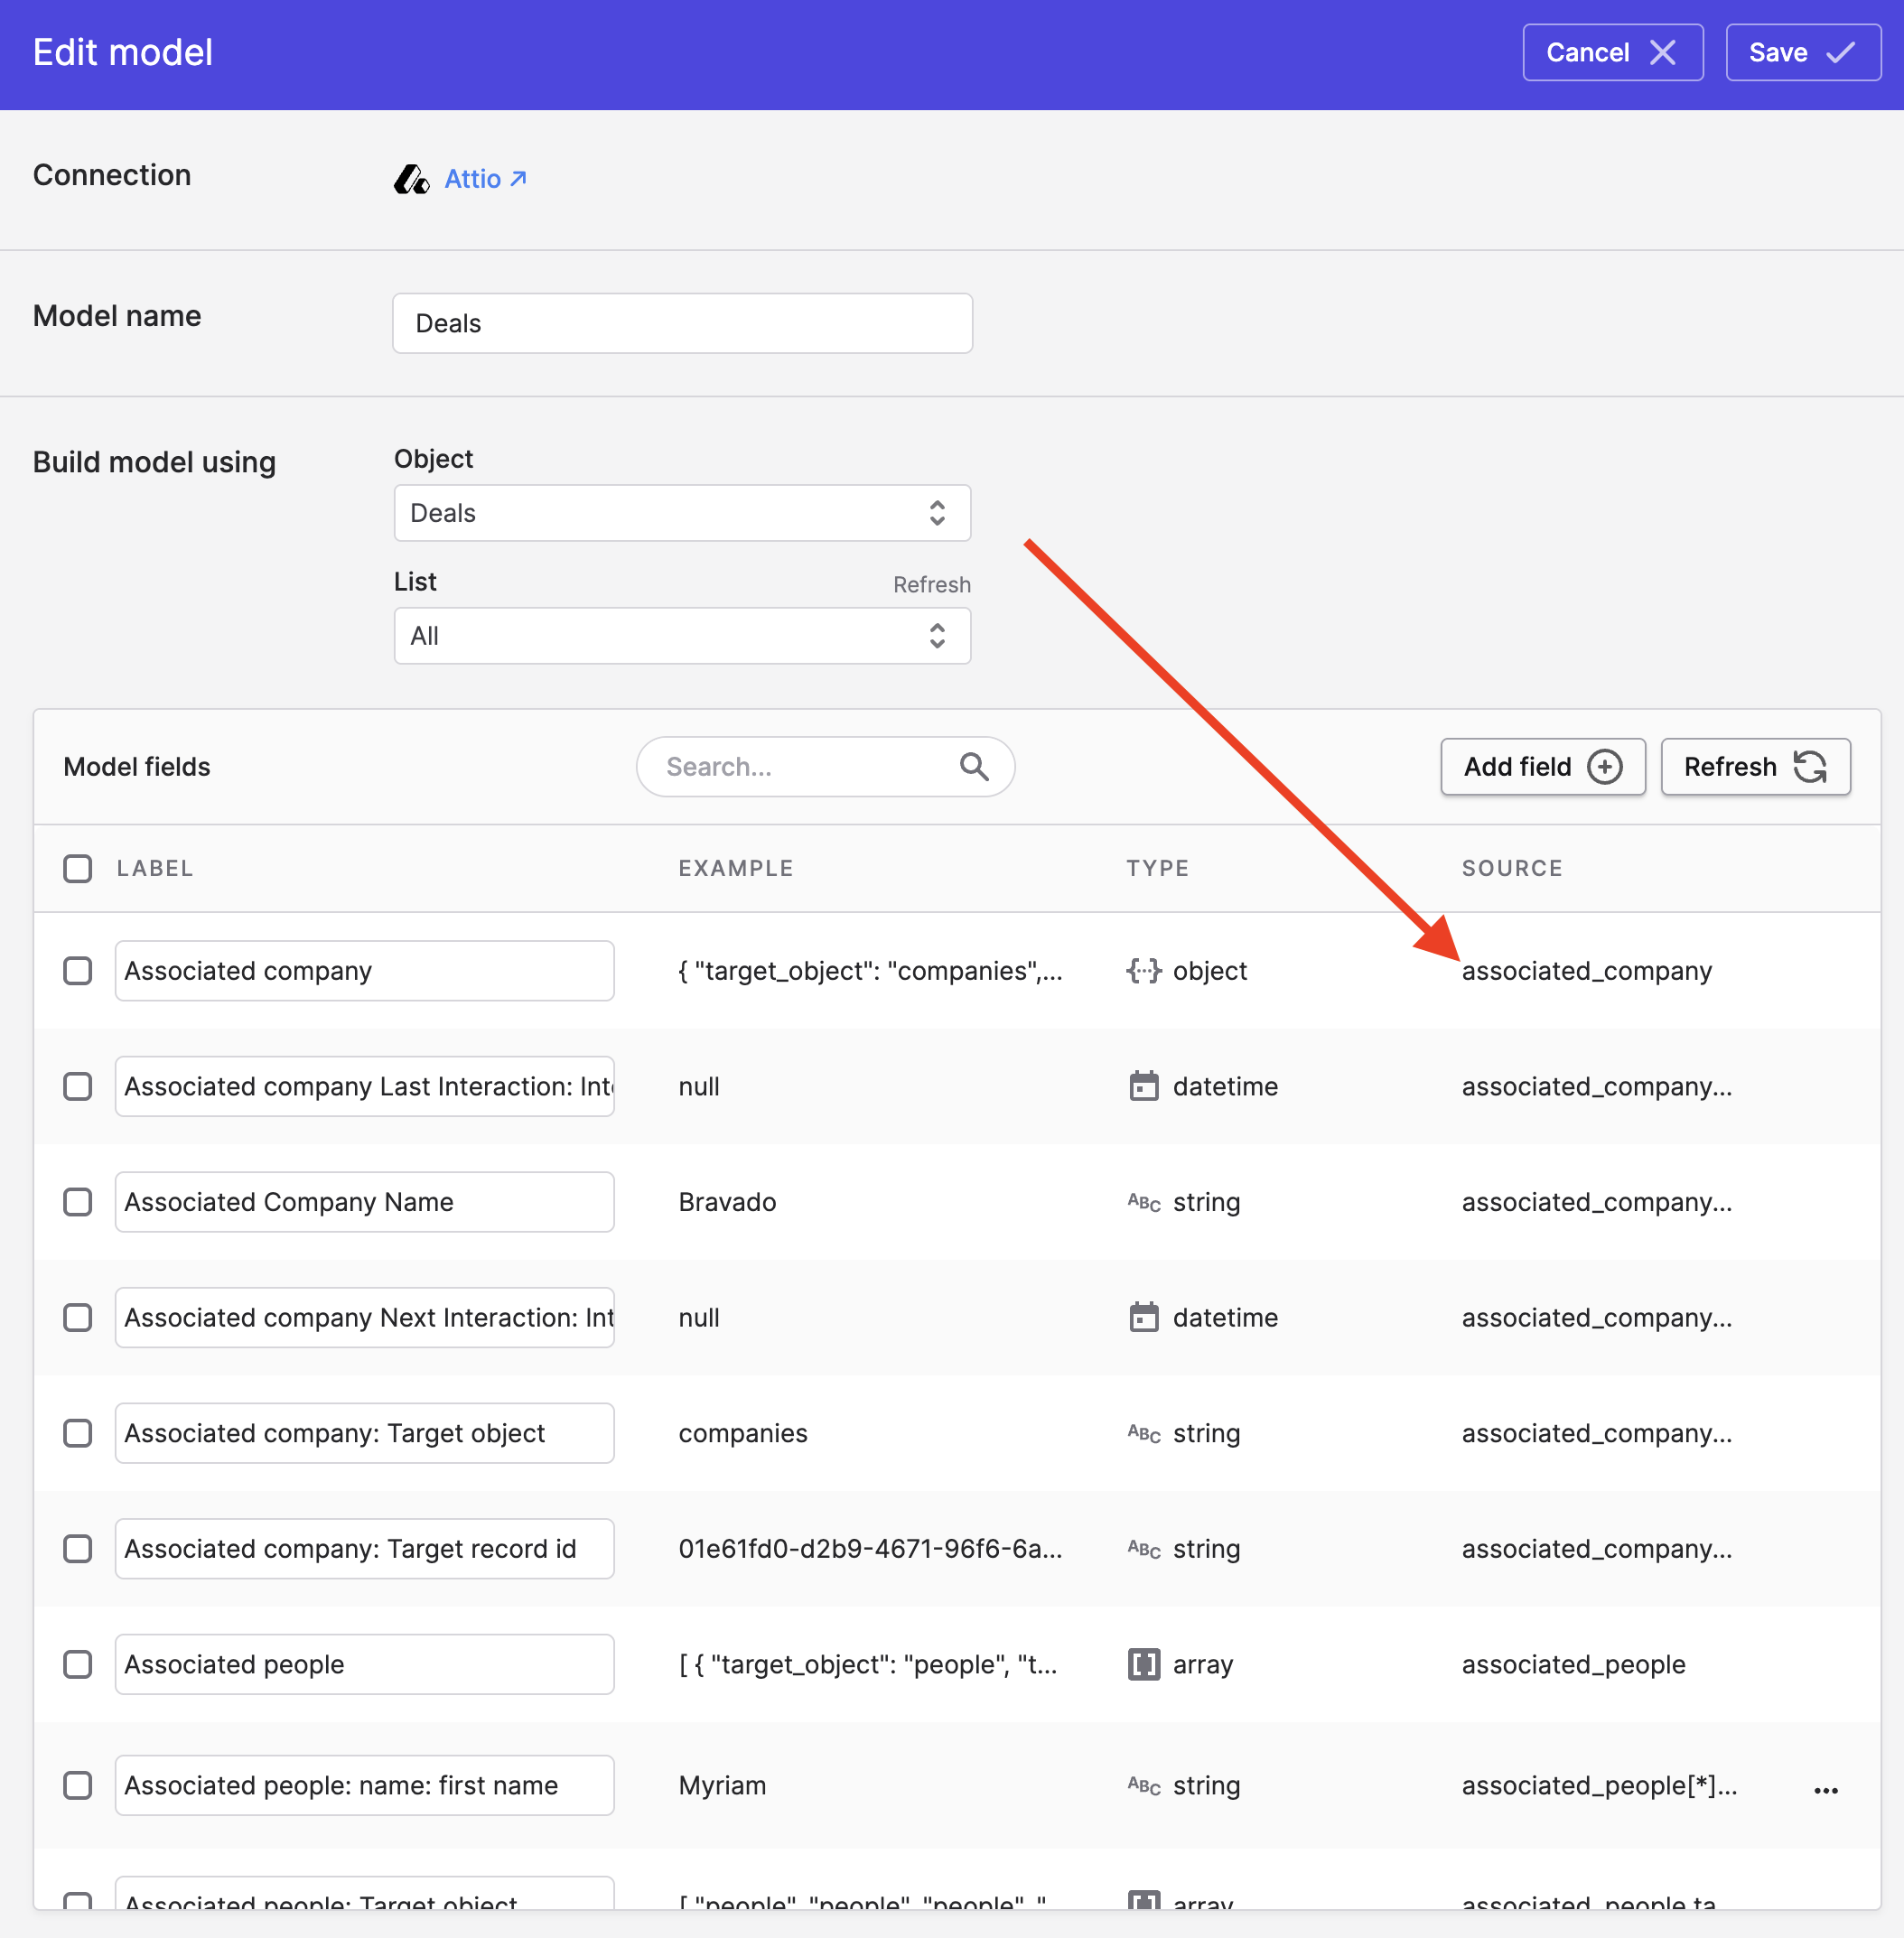Viewport: 1904px width, 1938px height.
Task: Click the Model name input field
Action: 682,323
